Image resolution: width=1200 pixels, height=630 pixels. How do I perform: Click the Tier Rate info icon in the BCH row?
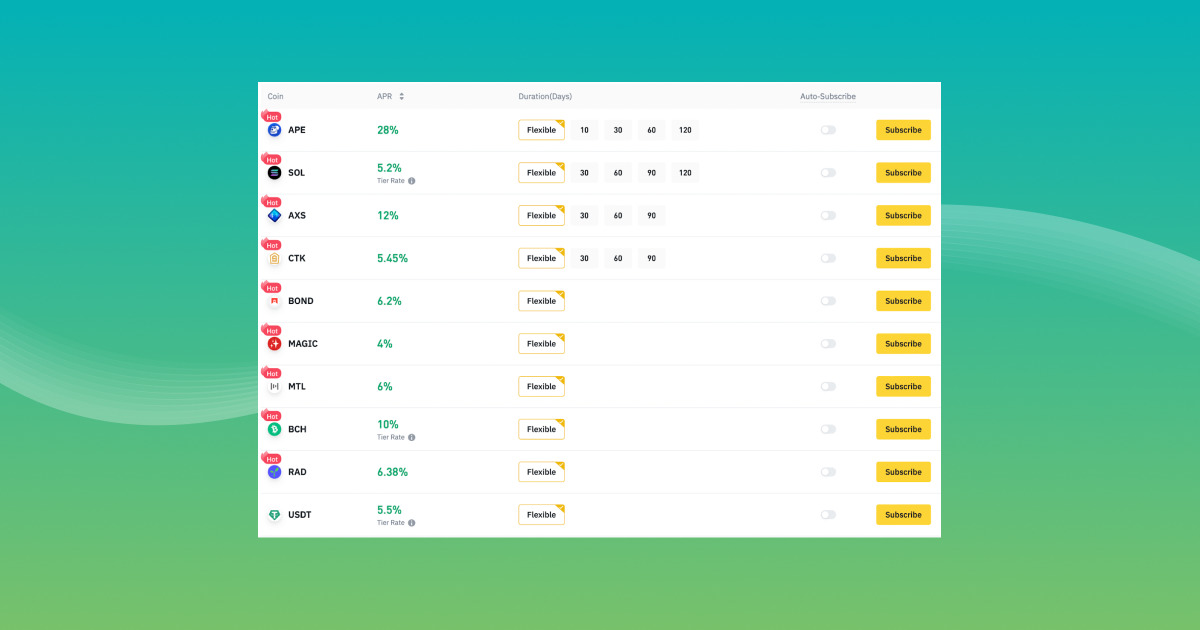point(410,437)
